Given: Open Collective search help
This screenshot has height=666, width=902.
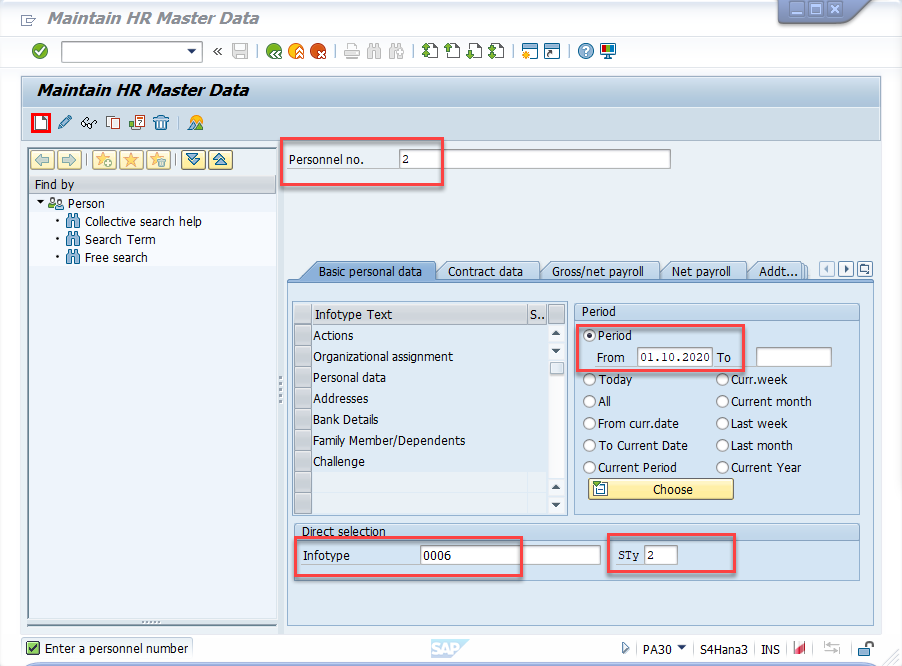Looking at the screenshot, I should click(x=143, y=221).
